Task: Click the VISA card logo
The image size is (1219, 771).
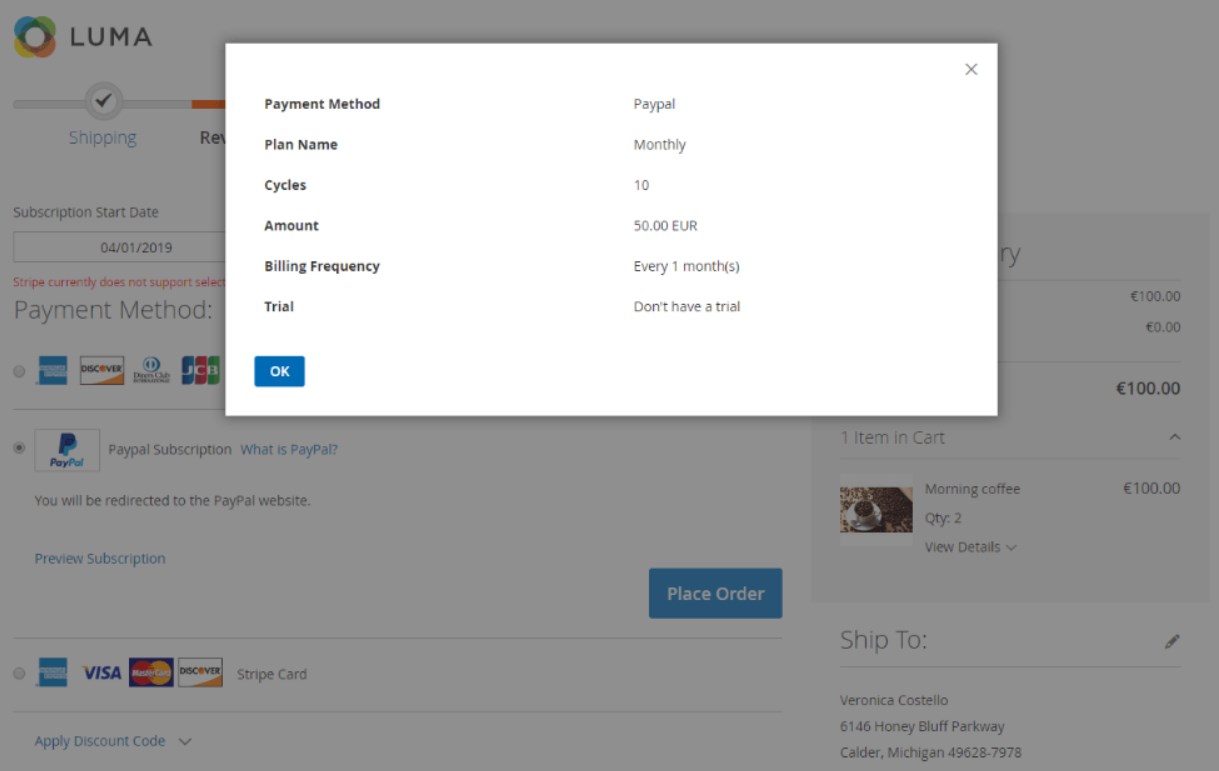Action: tap(101, 673)
